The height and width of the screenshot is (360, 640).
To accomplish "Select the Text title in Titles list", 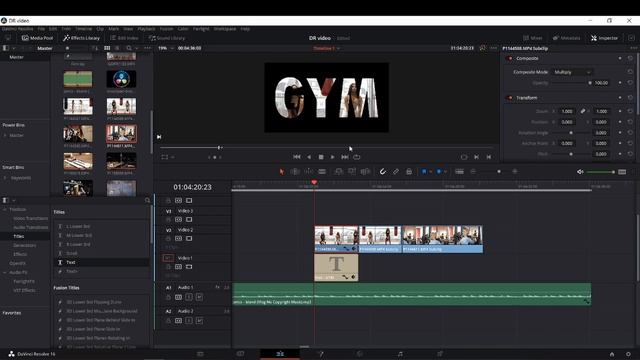I will click(x=101, y=262).
